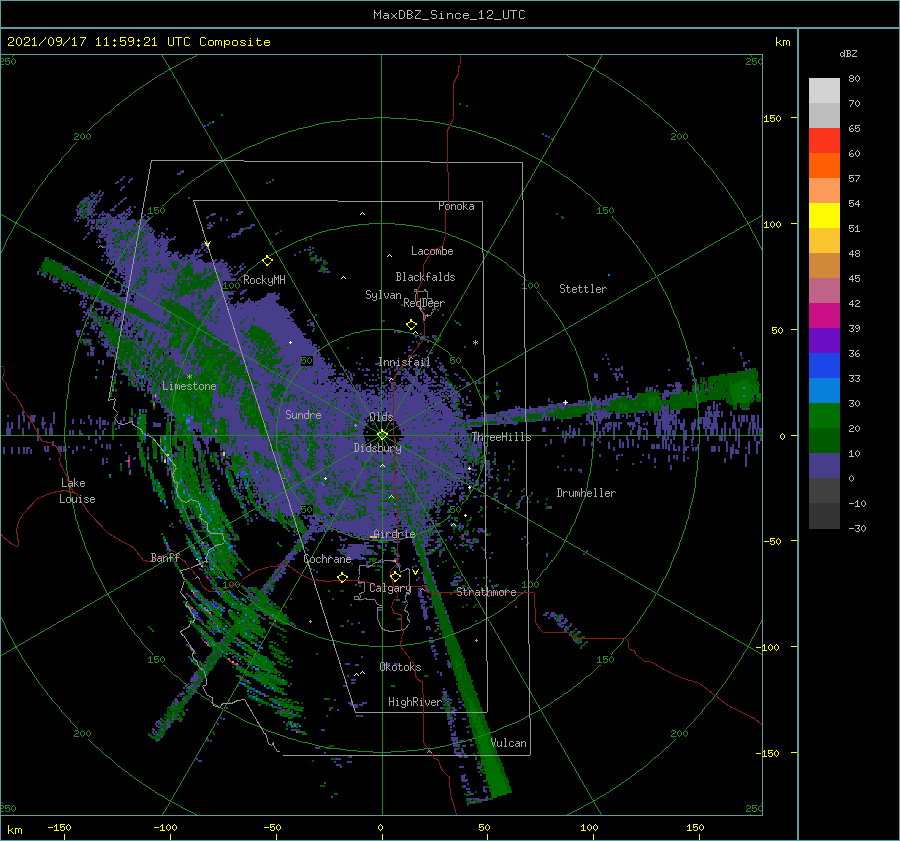Click the yellow km label at top right
Screen dimensions: 900x841
click(x=783, y=42)
